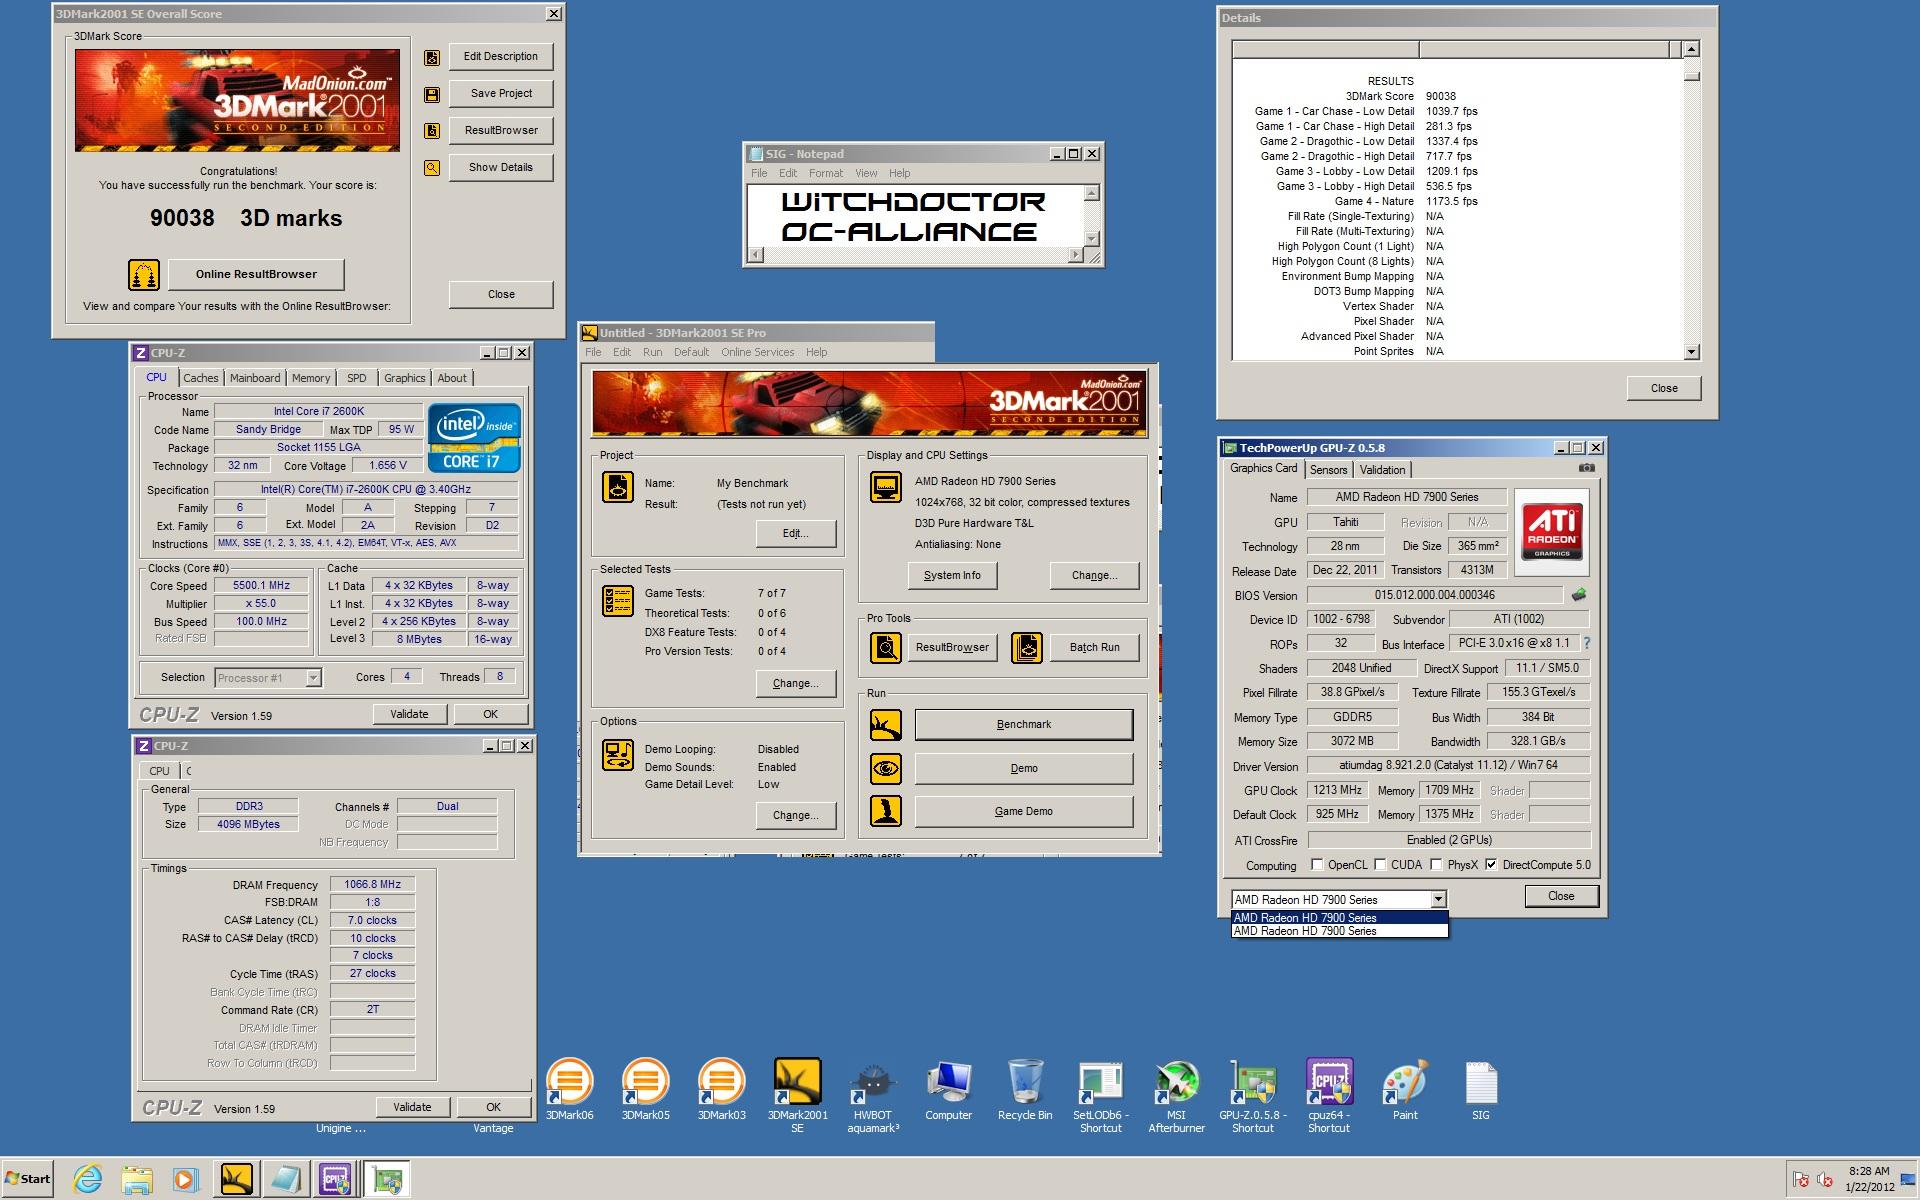Click the Edit Description icon
1920x1200 pixels.
pos(432,58)
